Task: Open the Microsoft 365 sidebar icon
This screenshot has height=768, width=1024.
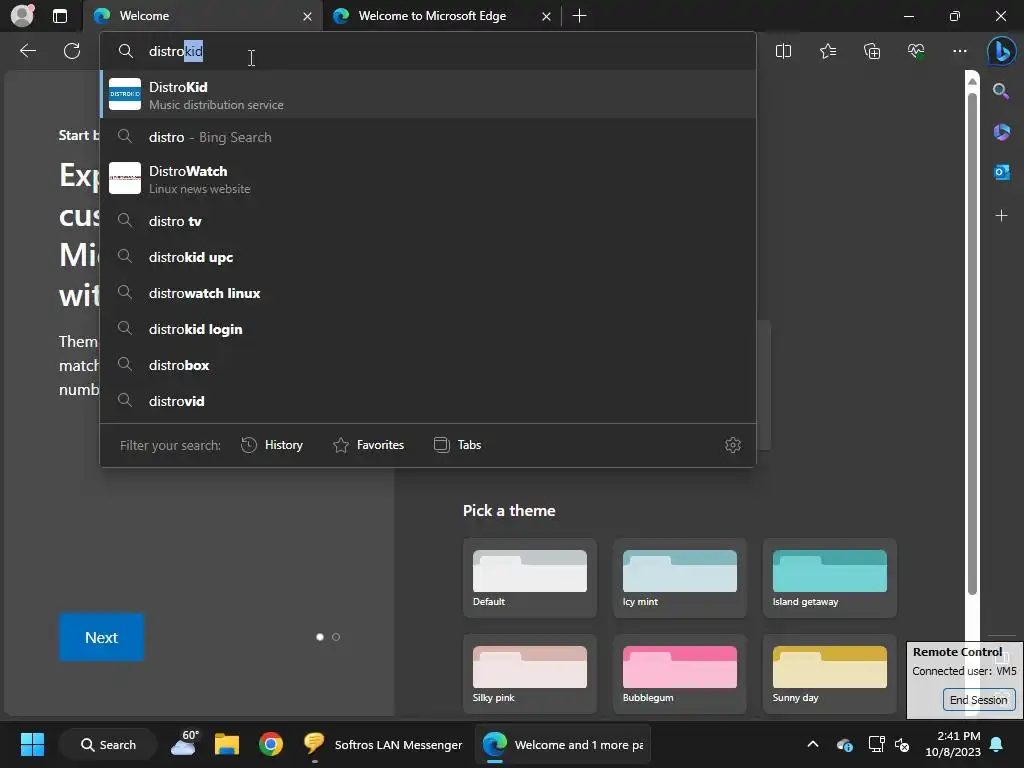Action: [1001, 133]
